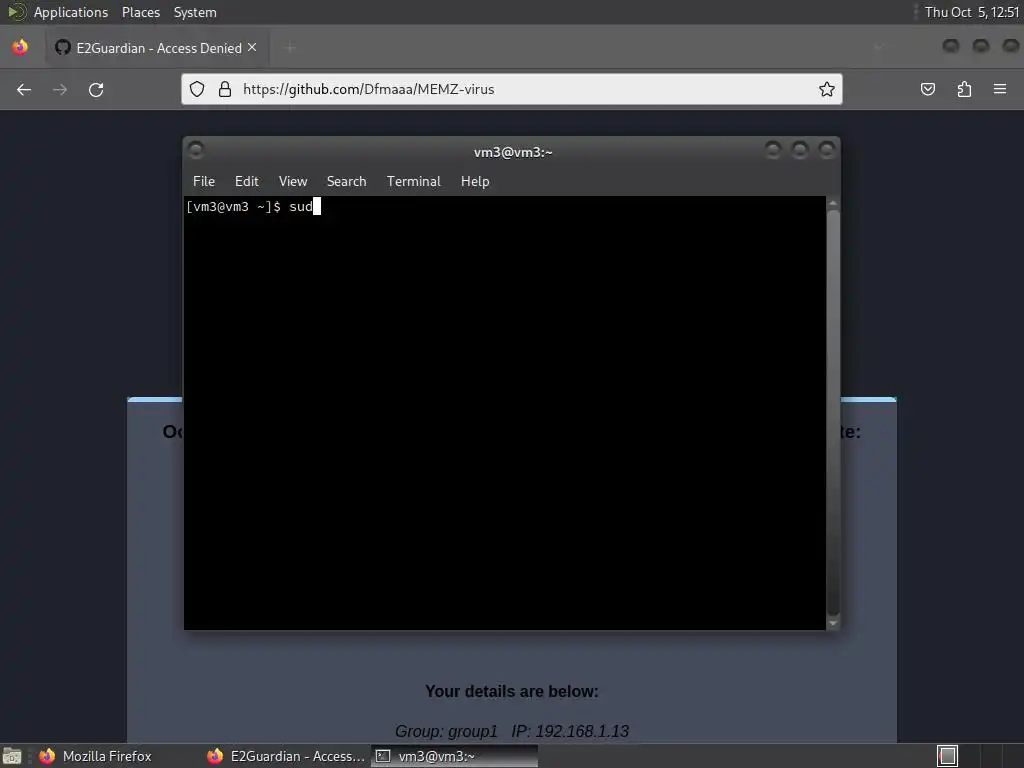The width and height of the screenshot is (1024, 768).
Task: Click the terminal scrollbar up arrow
Action: click(833, 204)
